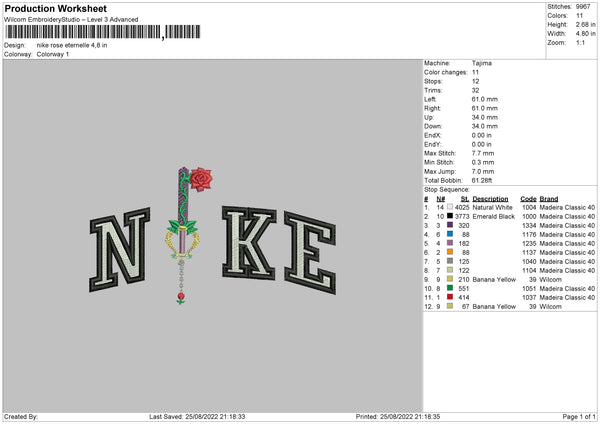Select the Min Stitch value 0.3 mm
The height and width of the screenshot is (424, 600).
point(483,162)
